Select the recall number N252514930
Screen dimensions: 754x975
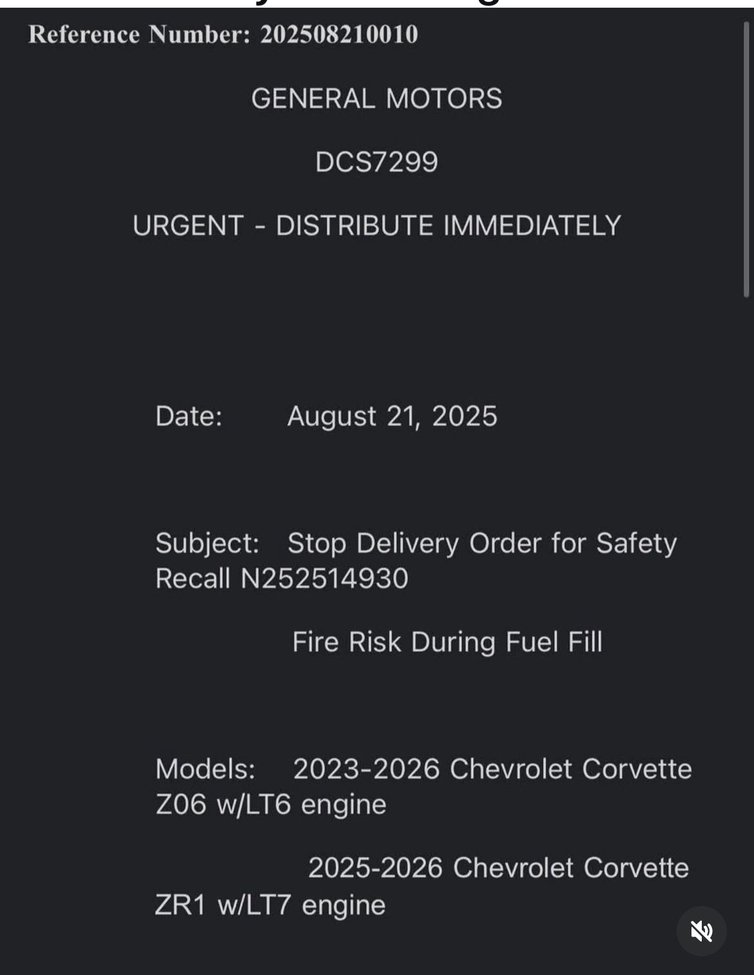[x=324, y=579]
